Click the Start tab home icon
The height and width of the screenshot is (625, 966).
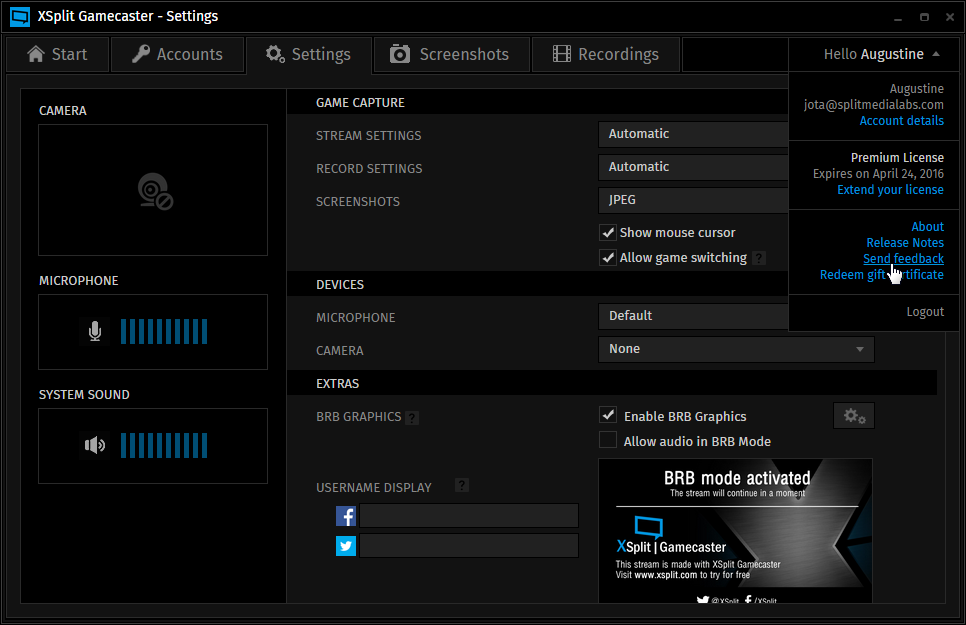36,54
